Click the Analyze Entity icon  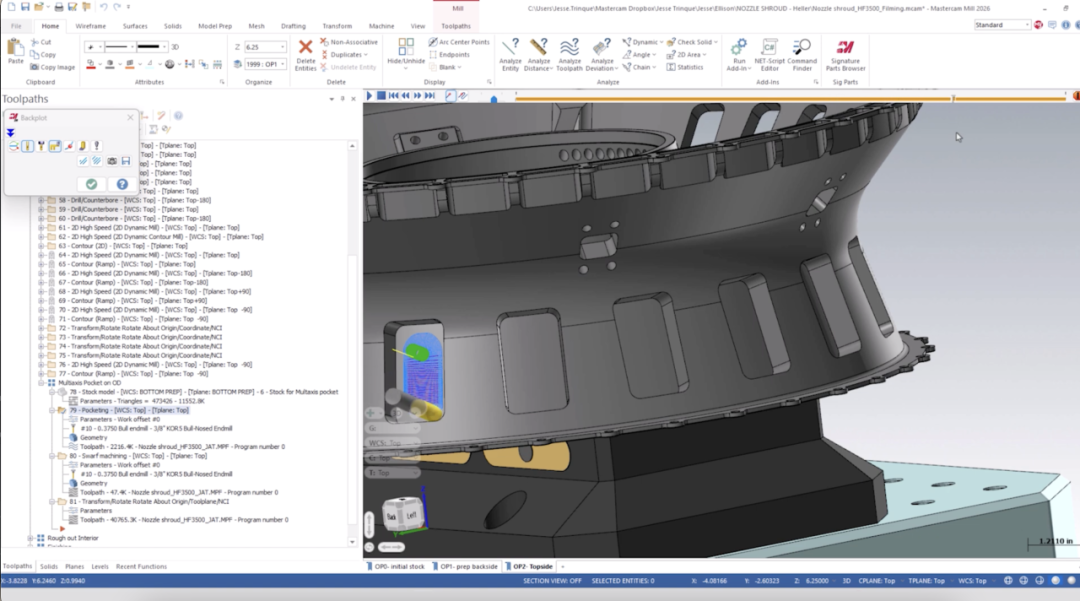click(x=510, y=54)
